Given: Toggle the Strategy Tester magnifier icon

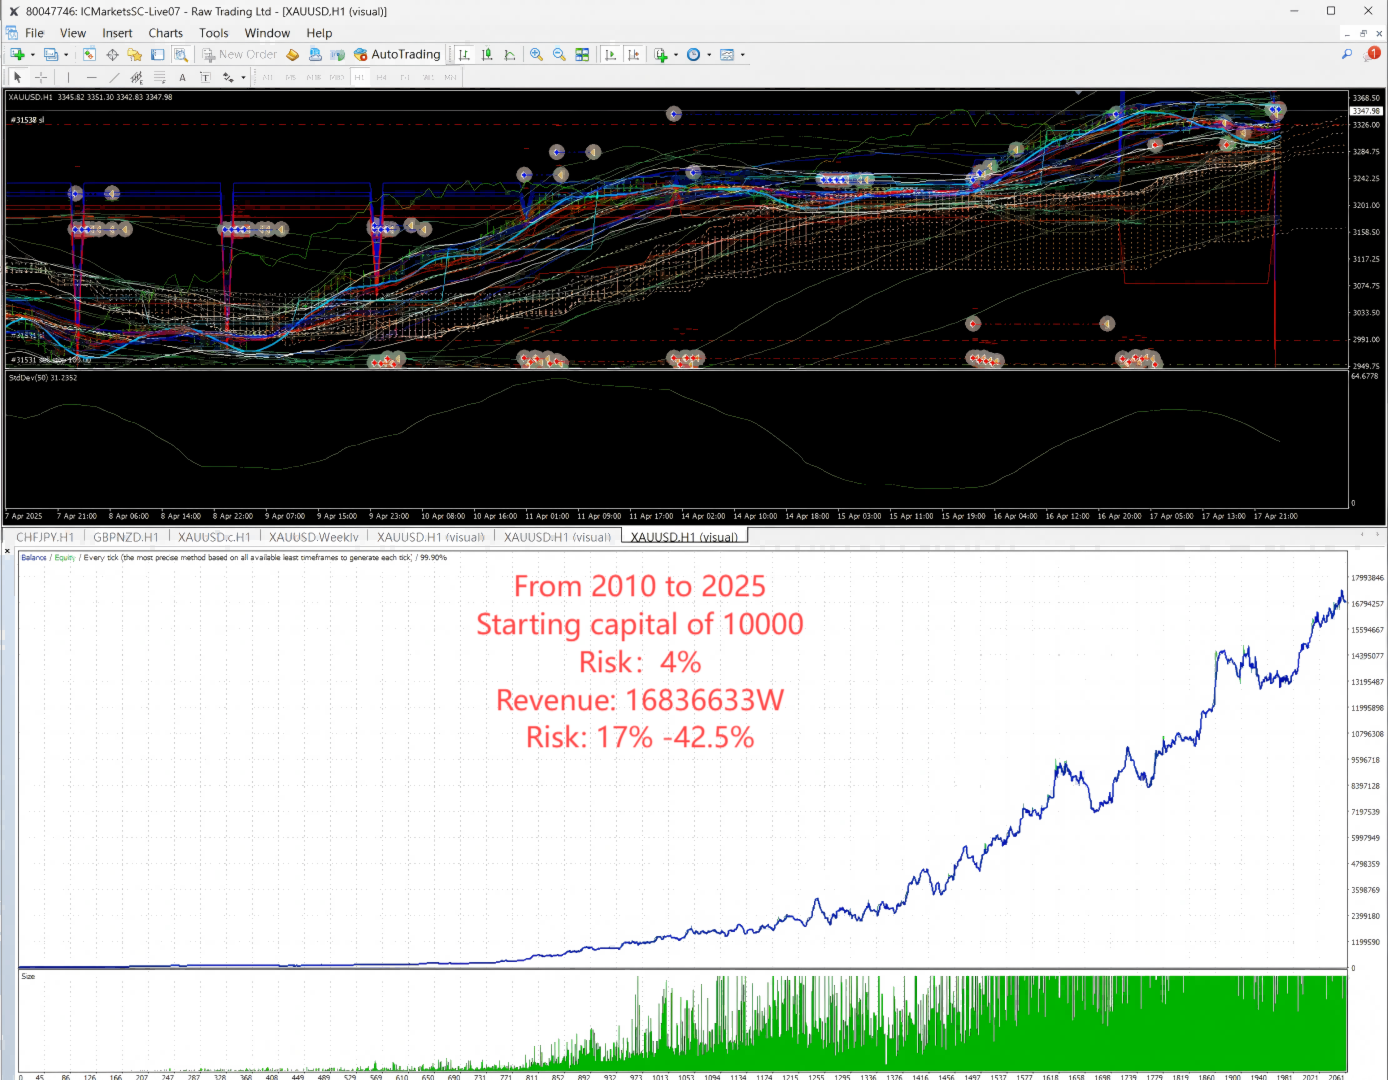Looking at the screenshot, I should click(180, 55).
